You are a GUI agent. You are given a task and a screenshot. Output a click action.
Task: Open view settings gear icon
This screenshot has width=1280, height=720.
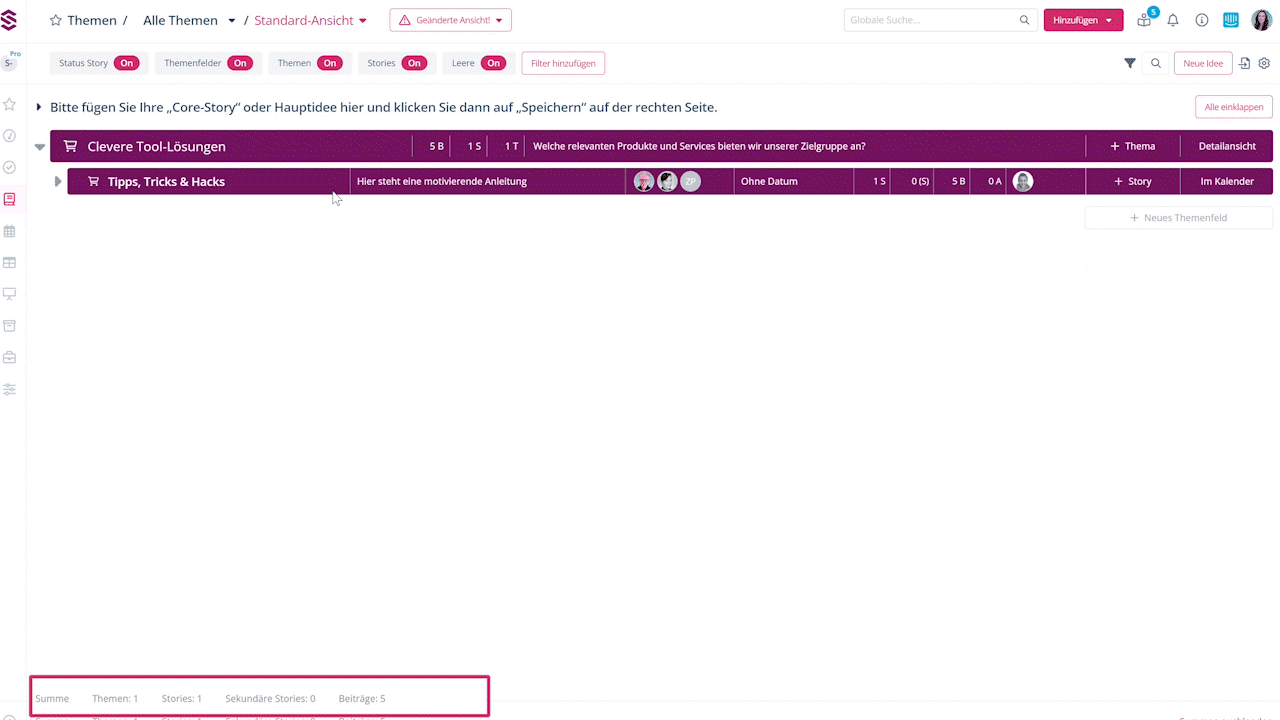click(1264, 63)
